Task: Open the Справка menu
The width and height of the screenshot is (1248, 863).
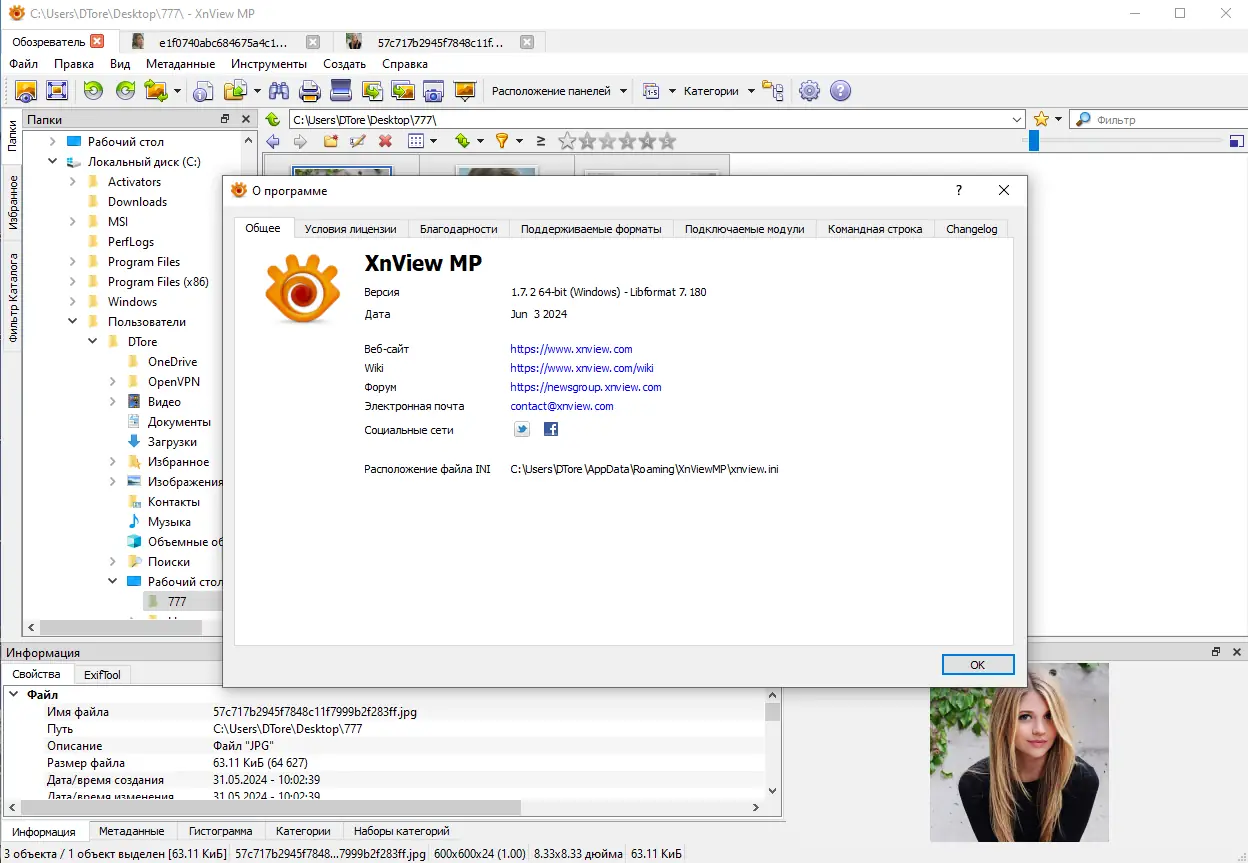Action: pos(405,64)
